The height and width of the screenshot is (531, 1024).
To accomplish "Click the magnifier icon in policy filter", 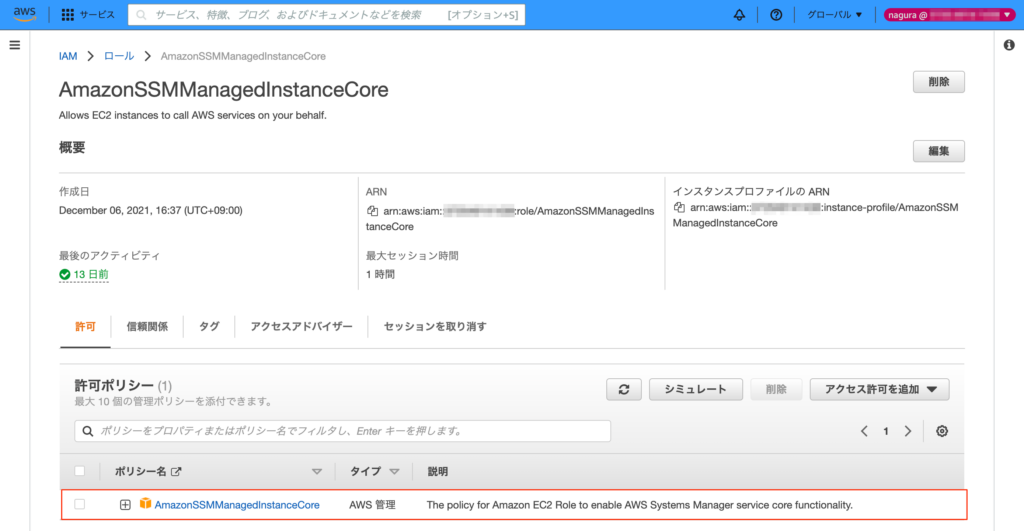I will (88, 431).
